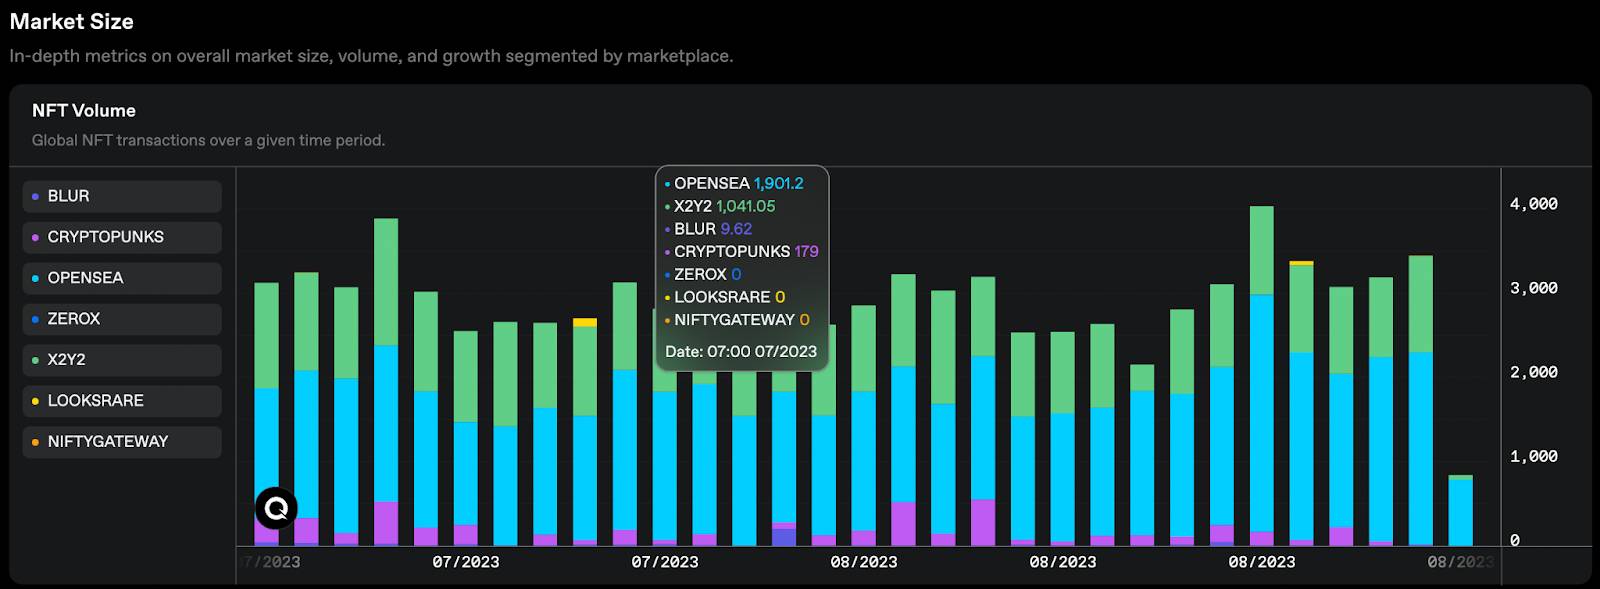Click the dark blue BLUR segment in chart
This screenshot has height=589, width=1600.
784,537
